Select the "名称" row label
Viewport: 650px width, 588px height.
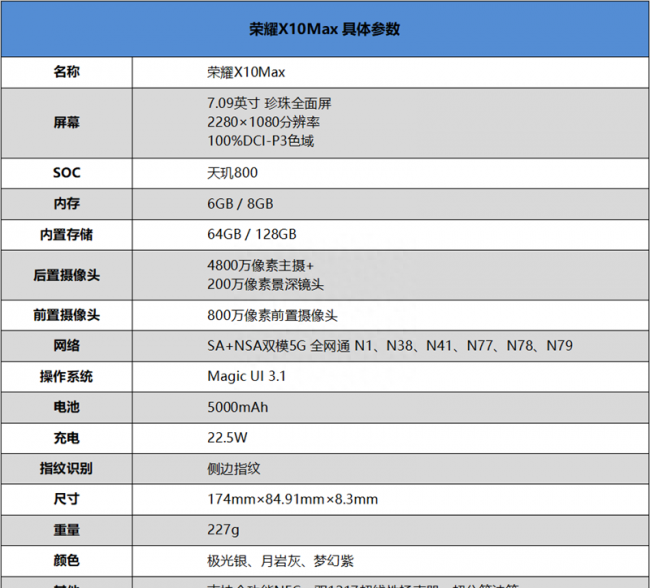pos(66,72)
